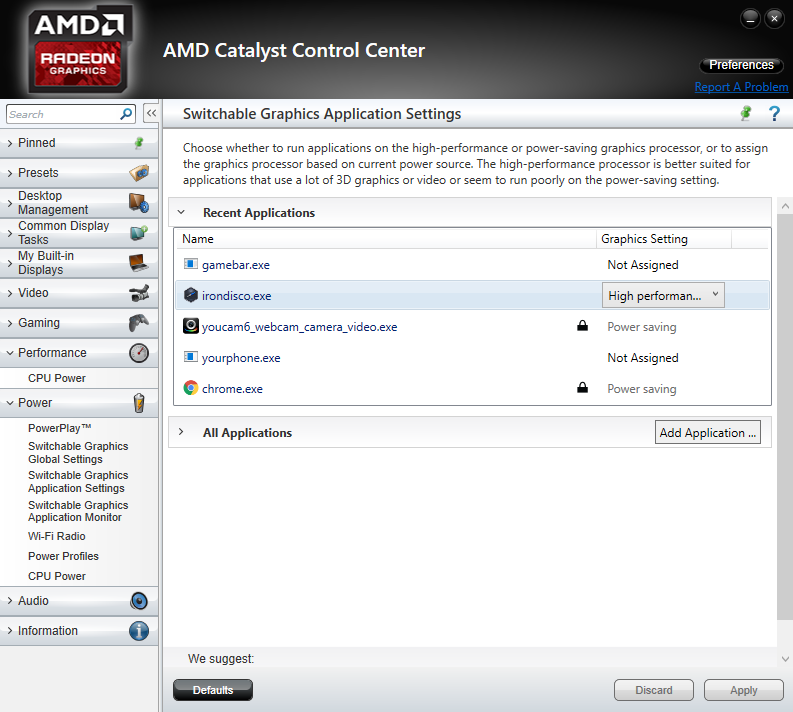Screen dimensions: 793x712
Task: Click the yourphone.exe application icon
Action: pos(191,357)
